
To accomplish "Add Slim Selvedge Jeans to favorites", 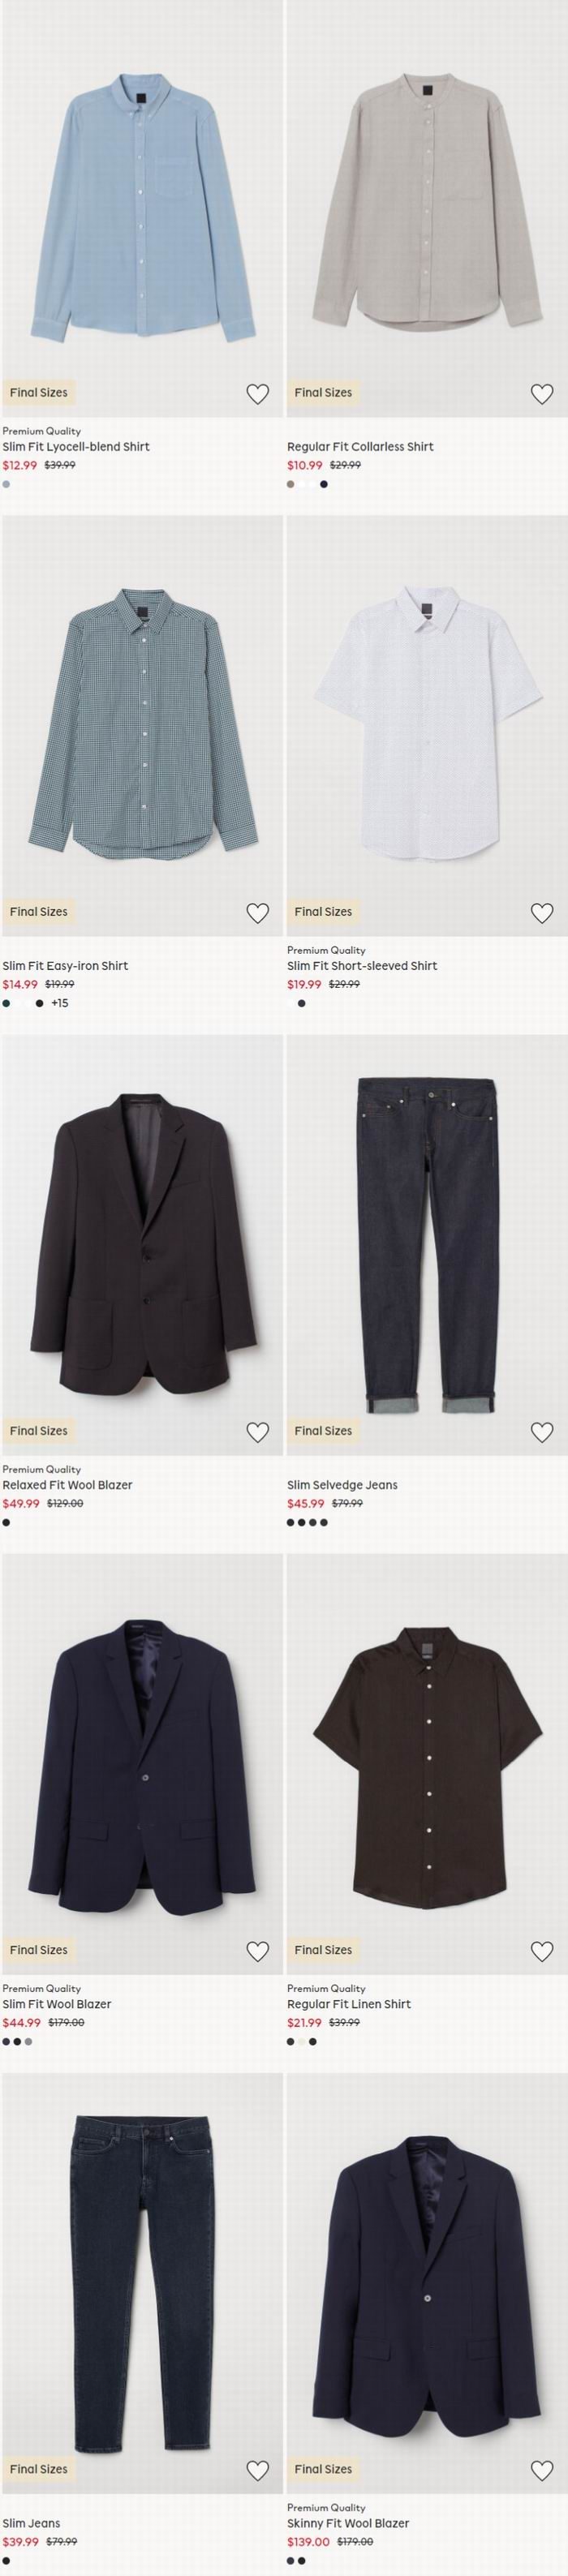I will pyautogui.click(x=542, y=1432).
